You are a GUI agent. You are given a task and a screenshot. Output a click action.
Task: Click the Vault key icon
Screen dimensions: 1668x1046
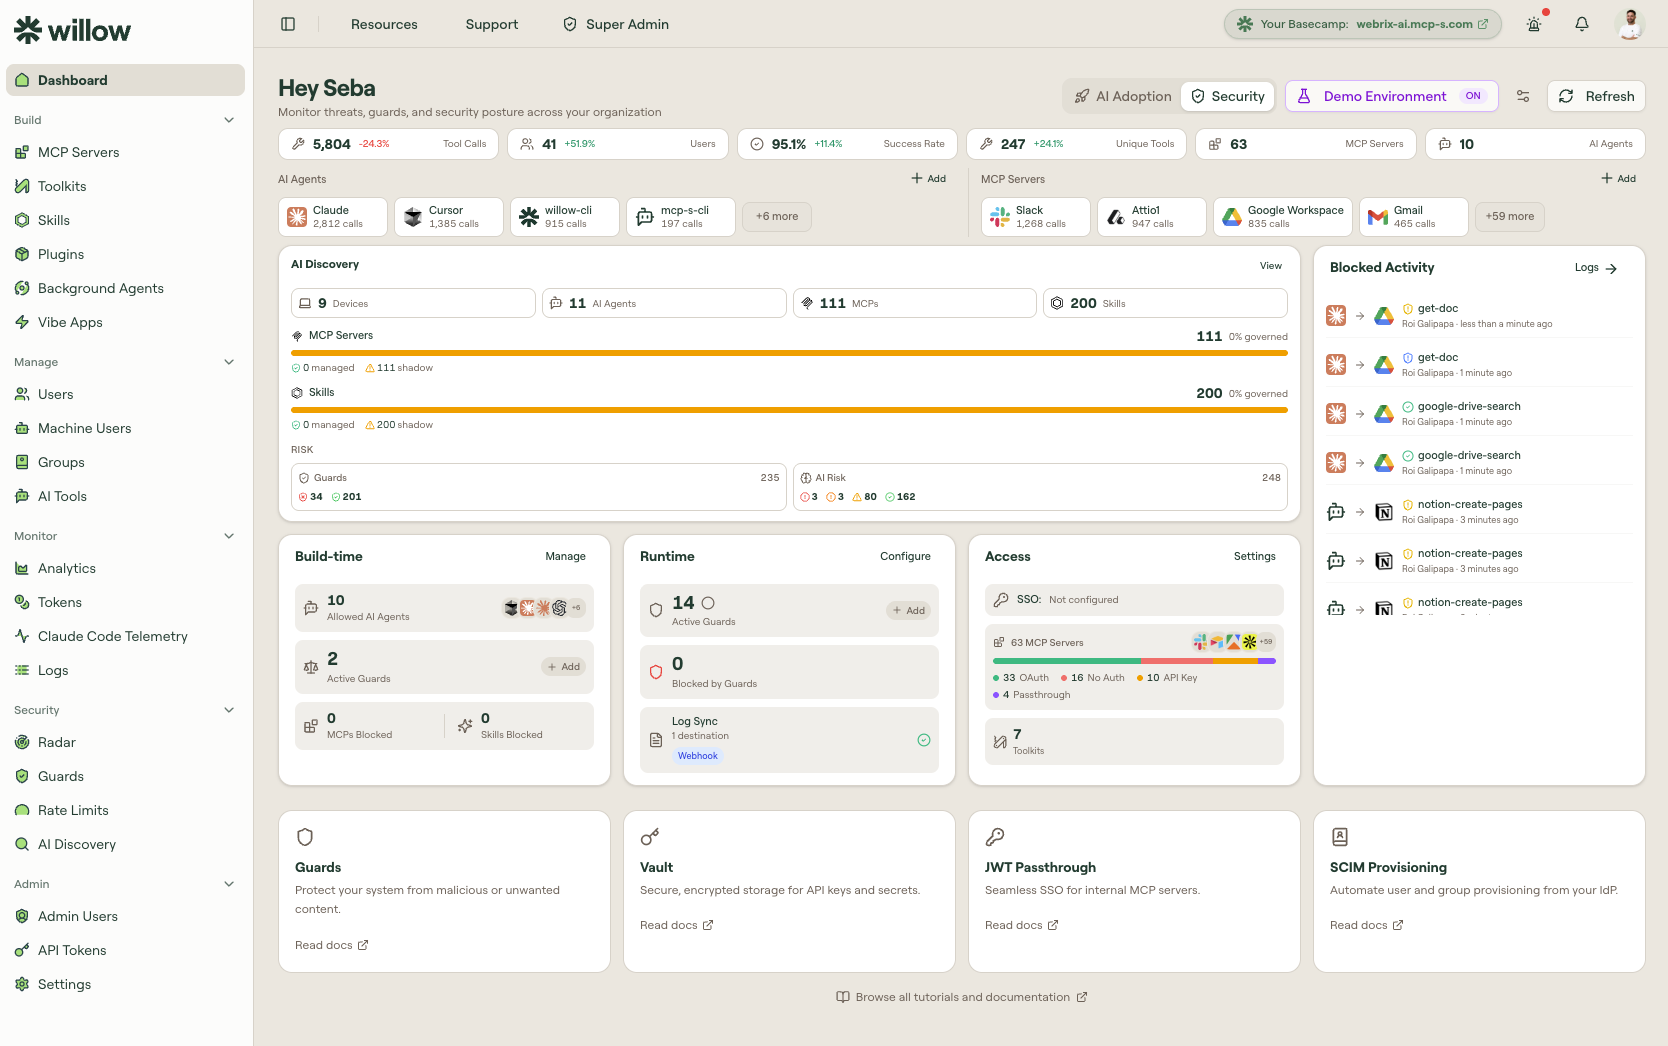pyautogui.click(x=650, y=837)
